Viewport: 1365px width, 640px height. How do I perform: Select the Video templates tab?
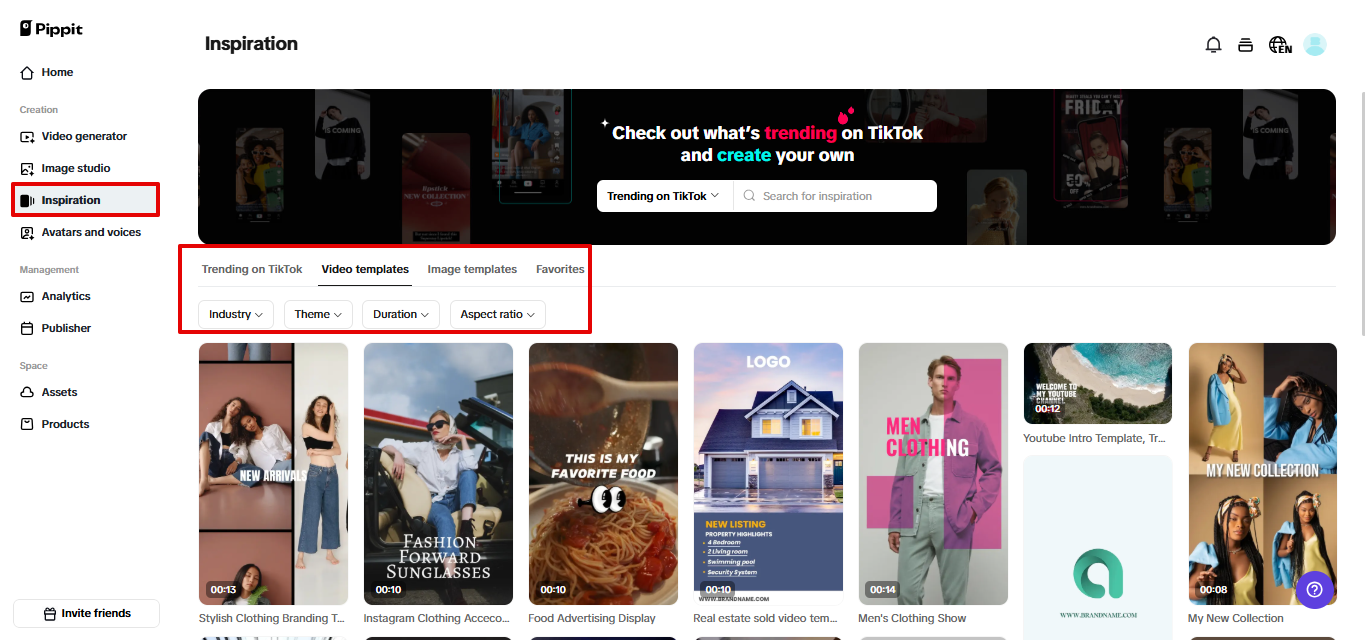365,269
